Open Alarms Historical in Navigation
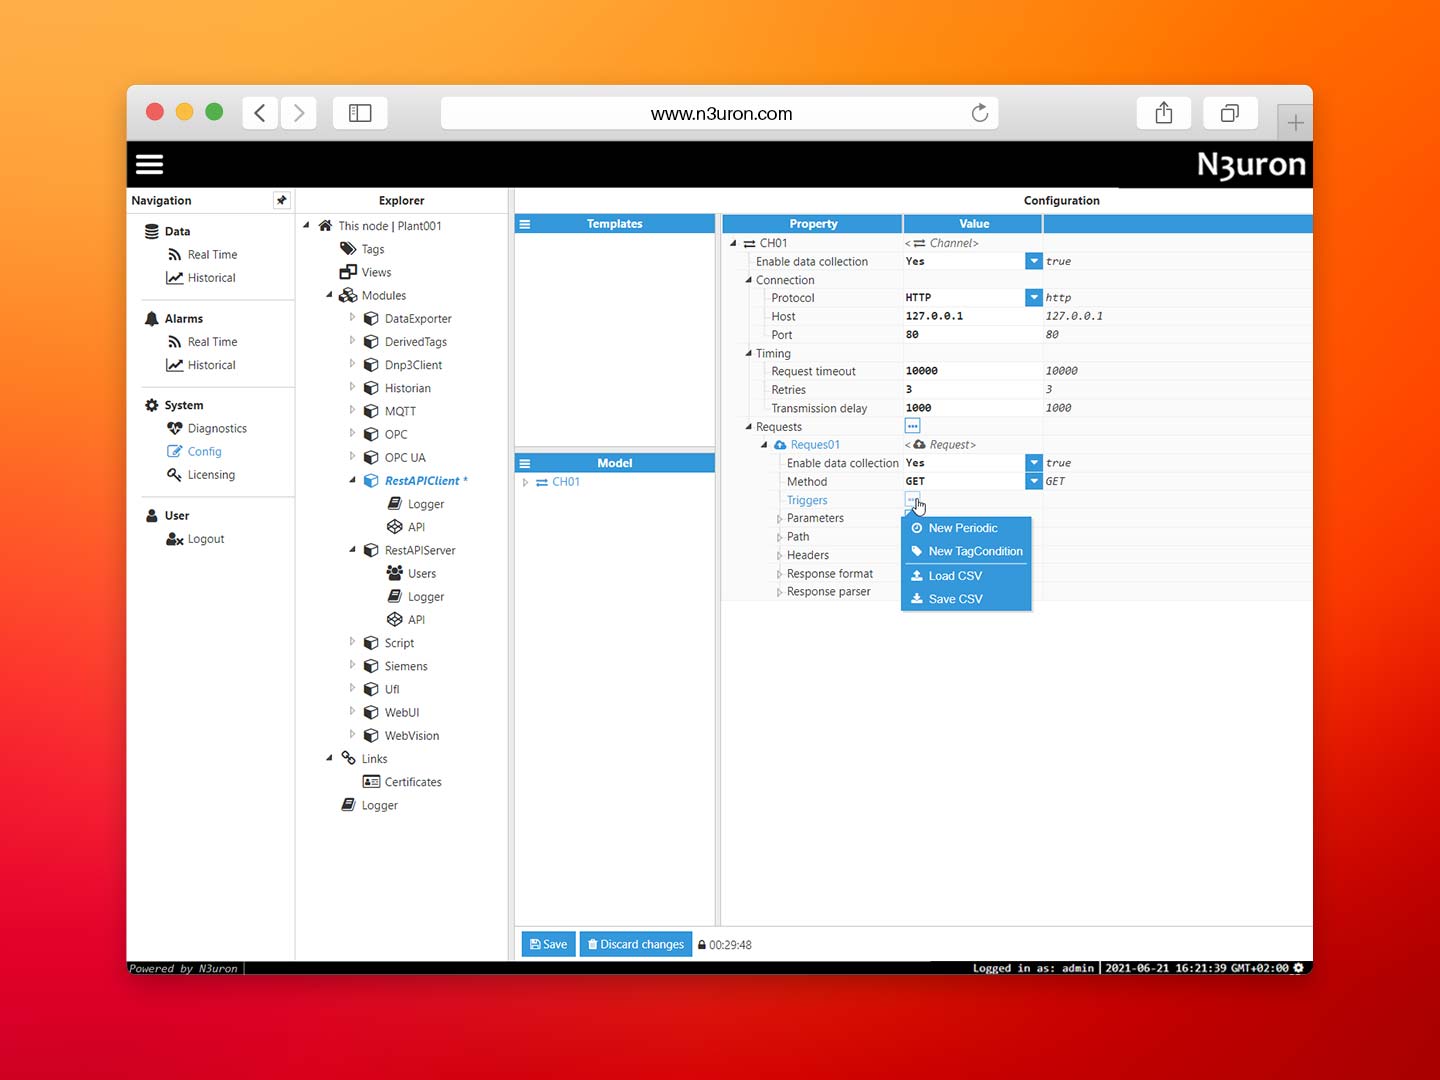This screenshot has height=1080, width=1440. [x=211, y=365]
